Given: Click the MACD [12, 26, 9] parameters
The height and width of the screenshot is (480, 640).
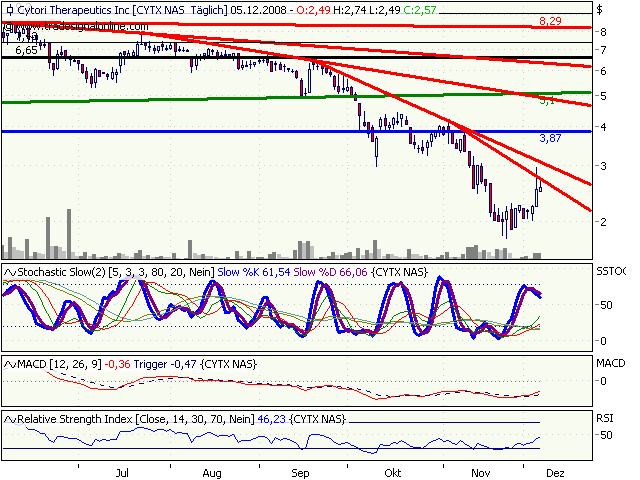Looking at the screenshot, I should (x=59, y=364).
